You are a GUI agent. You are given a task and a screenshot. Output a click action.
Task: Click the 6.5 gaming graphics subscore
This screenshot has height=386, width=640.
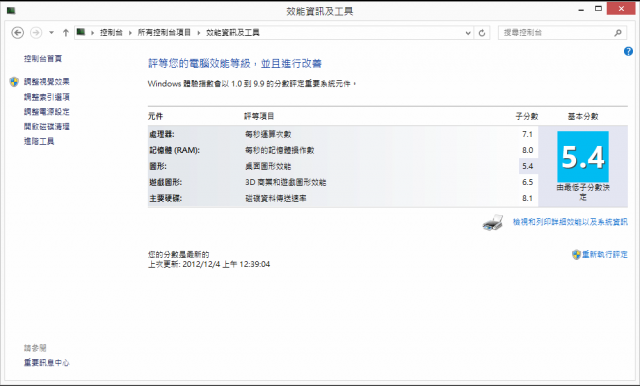click(527, 182)
